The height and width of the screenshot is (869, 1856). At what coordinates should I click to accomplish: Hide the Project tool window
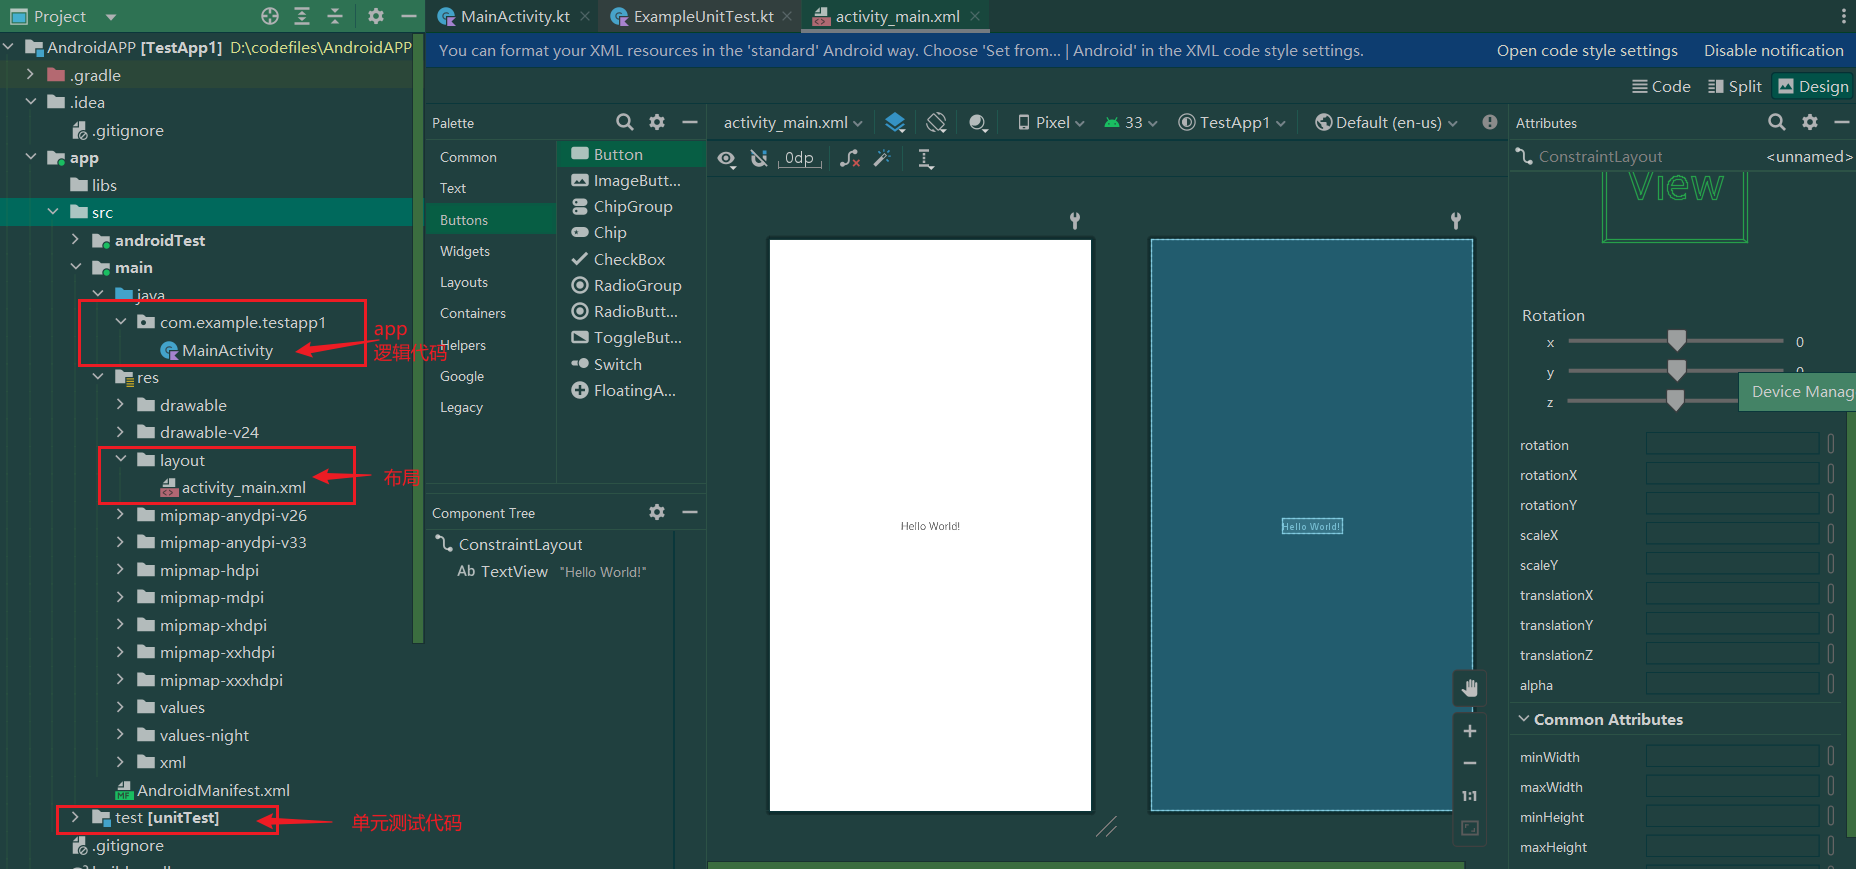pyautogui.click(x=408, y=16)
